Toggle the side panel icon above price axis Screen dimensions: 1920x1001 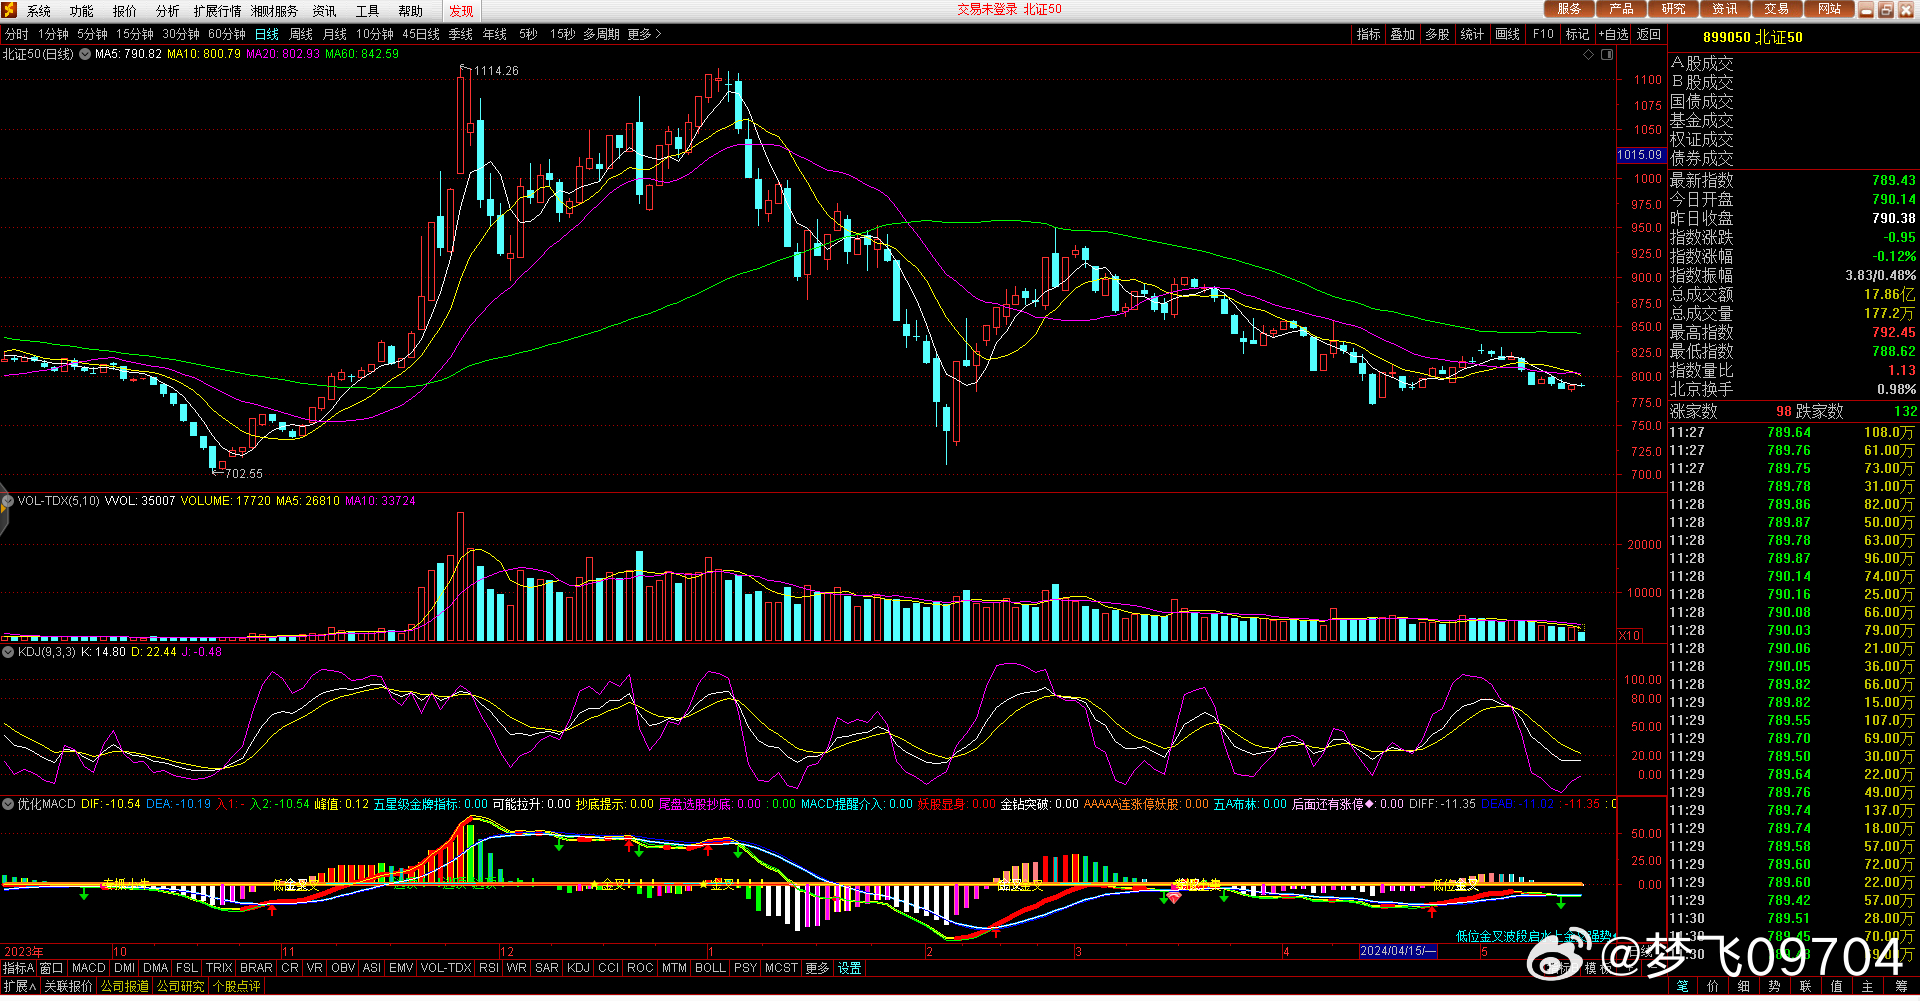click(1607, 55)
